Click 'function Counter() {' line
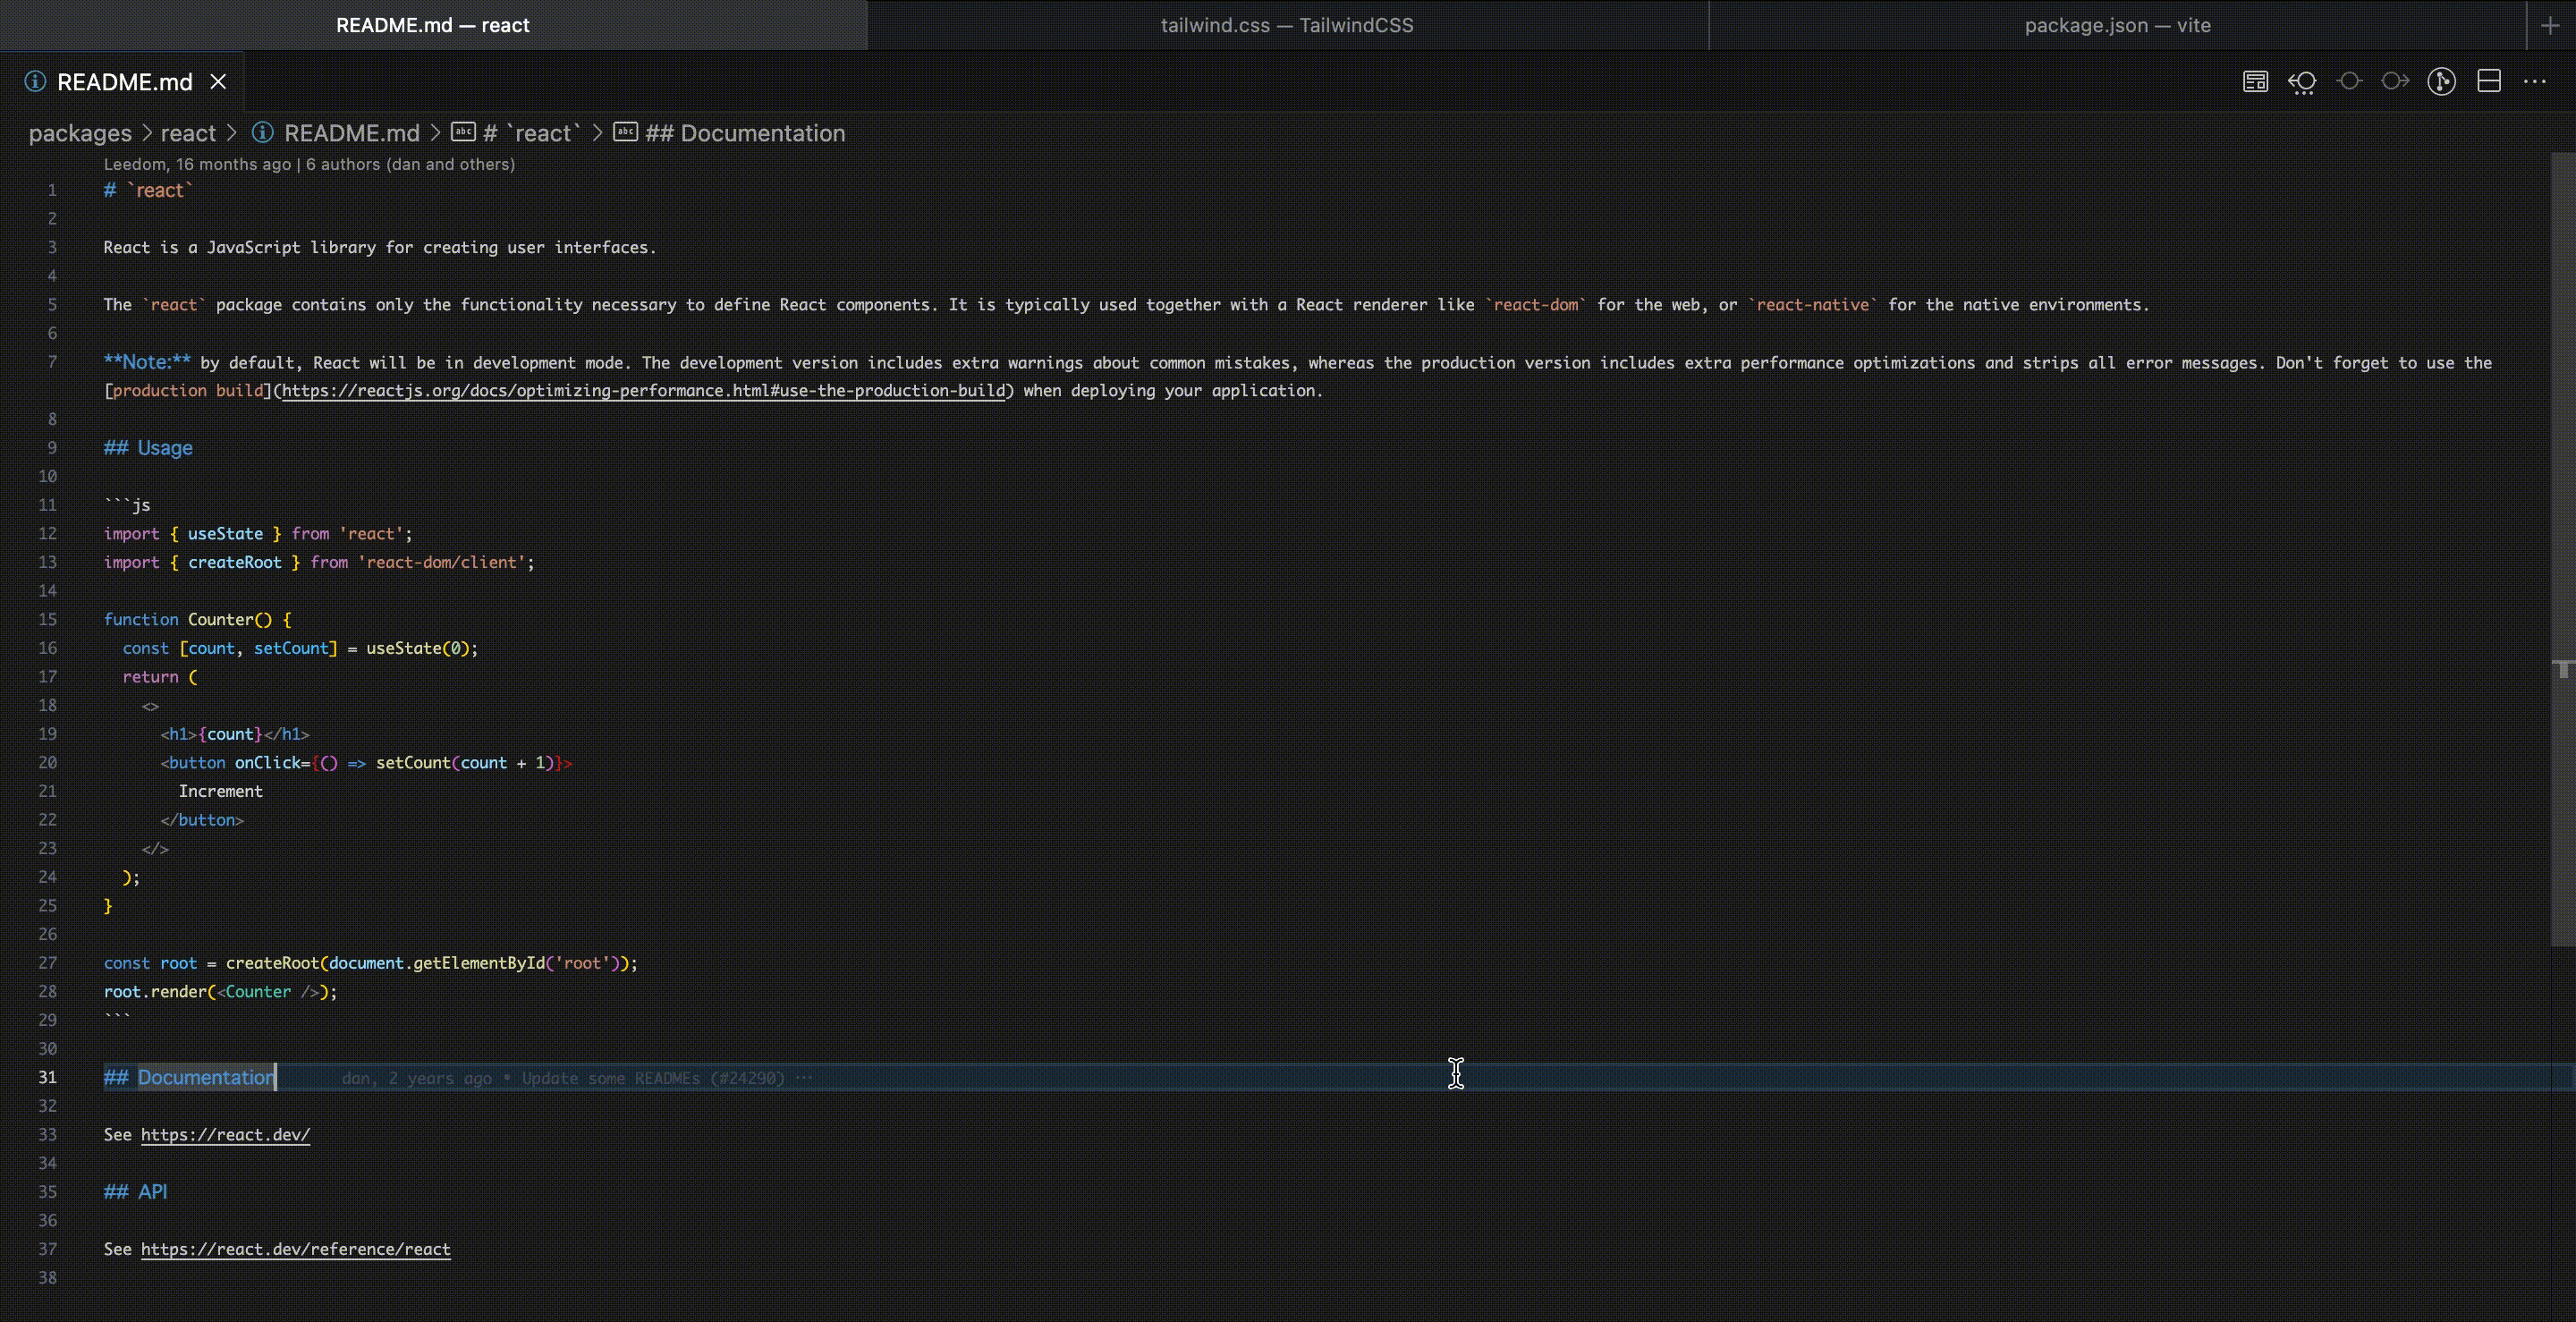 (197, 620)
